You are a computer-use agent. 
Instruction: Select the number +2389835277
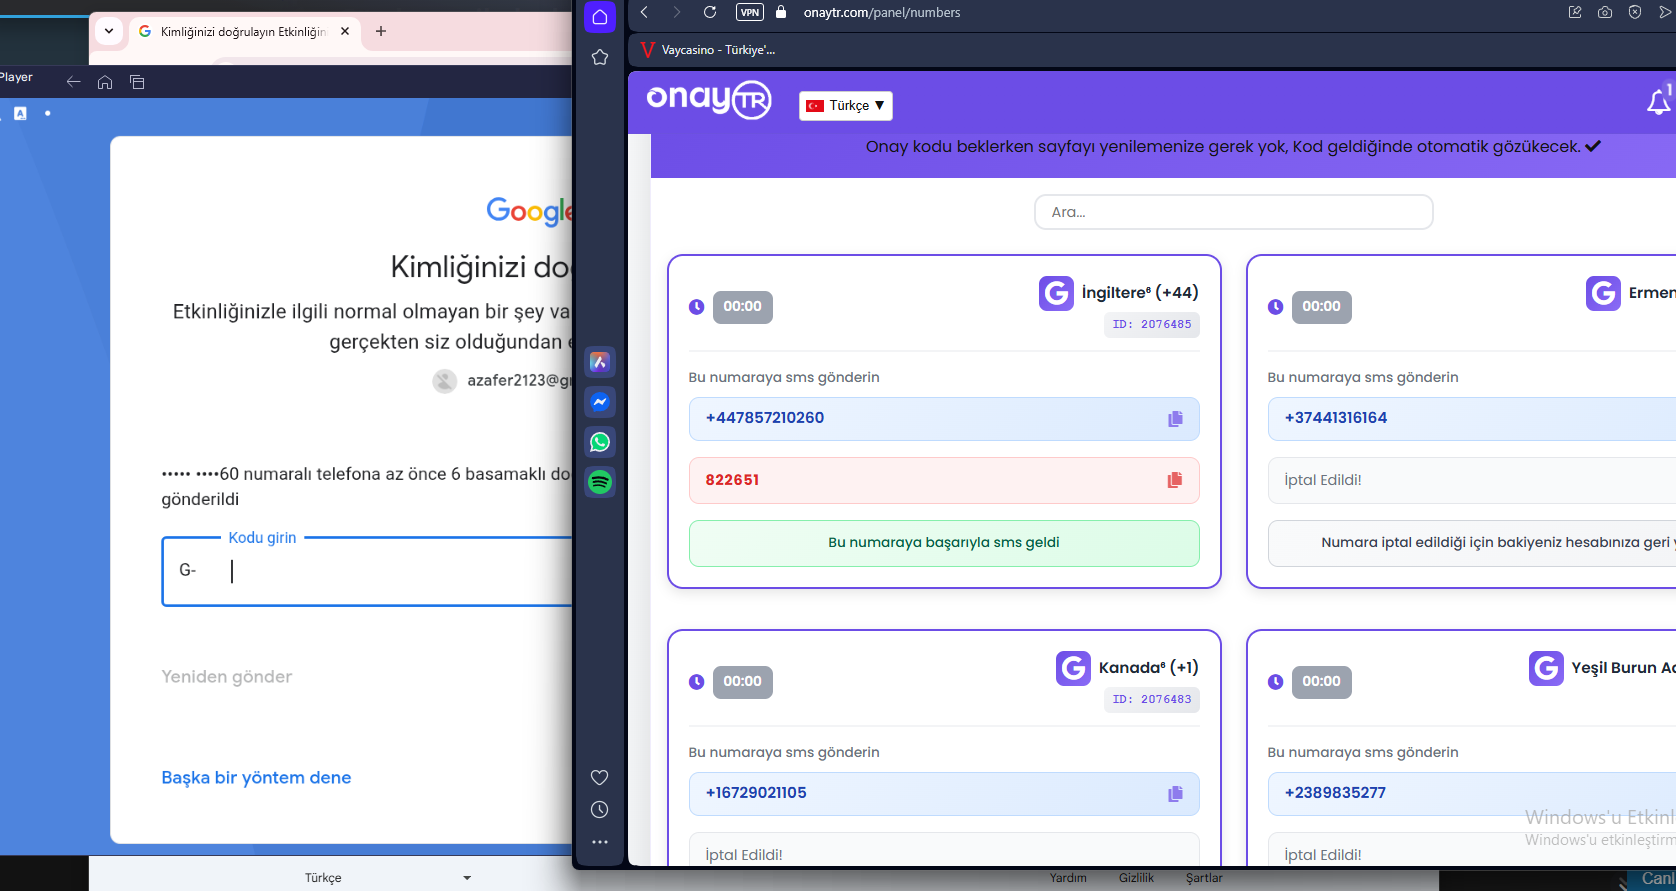pyautogui.click(x=1335, y=793)
